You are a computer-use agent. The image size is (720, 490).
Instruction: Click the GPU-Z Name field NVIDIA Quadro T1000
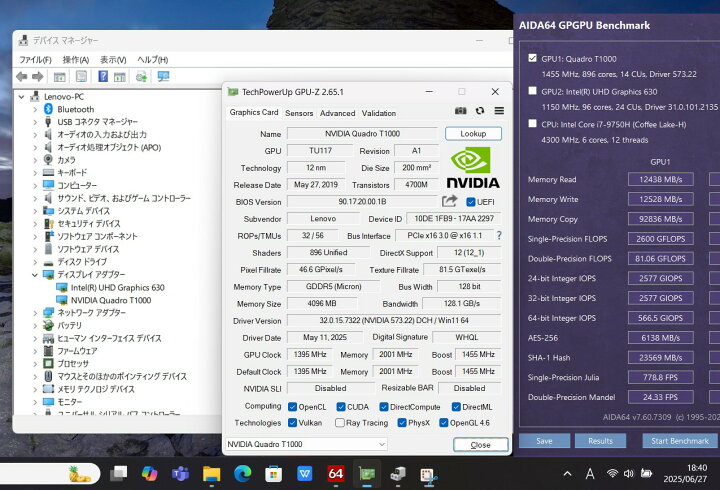362,134
